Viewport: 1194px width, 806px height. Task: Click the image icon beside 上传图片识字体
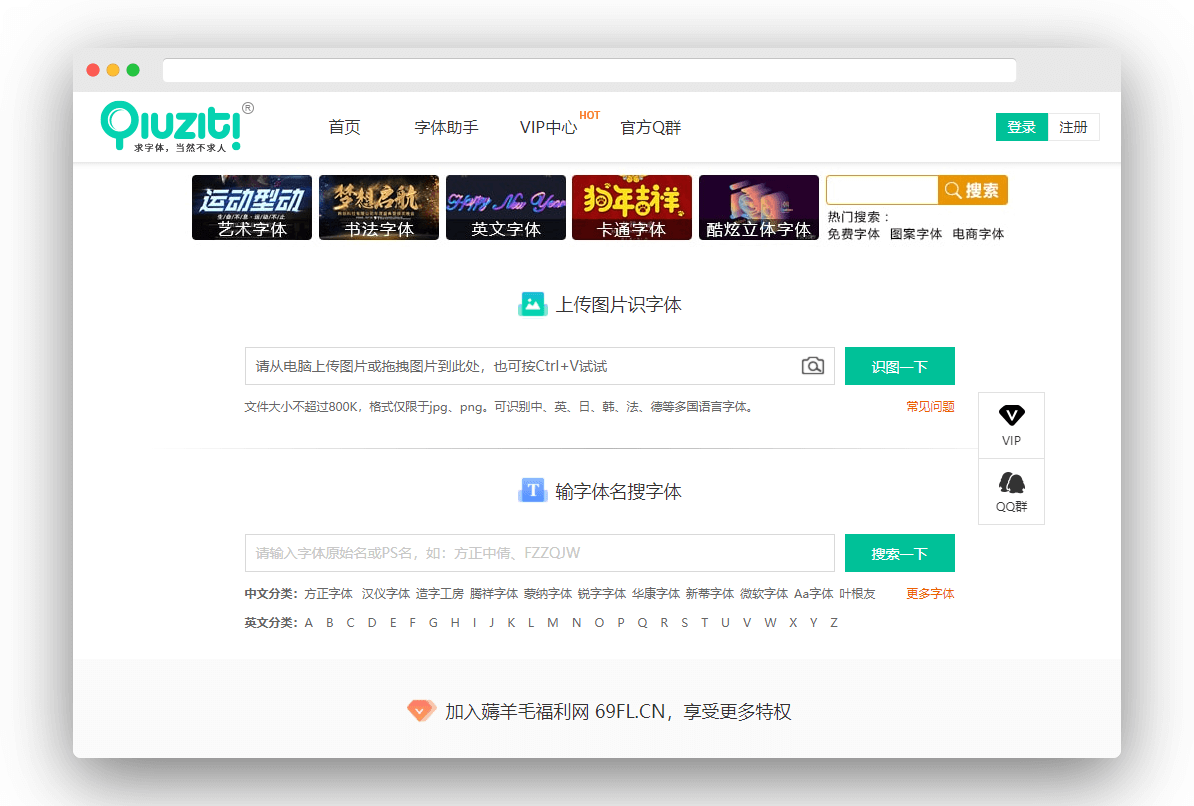click(x=532, y=304)
